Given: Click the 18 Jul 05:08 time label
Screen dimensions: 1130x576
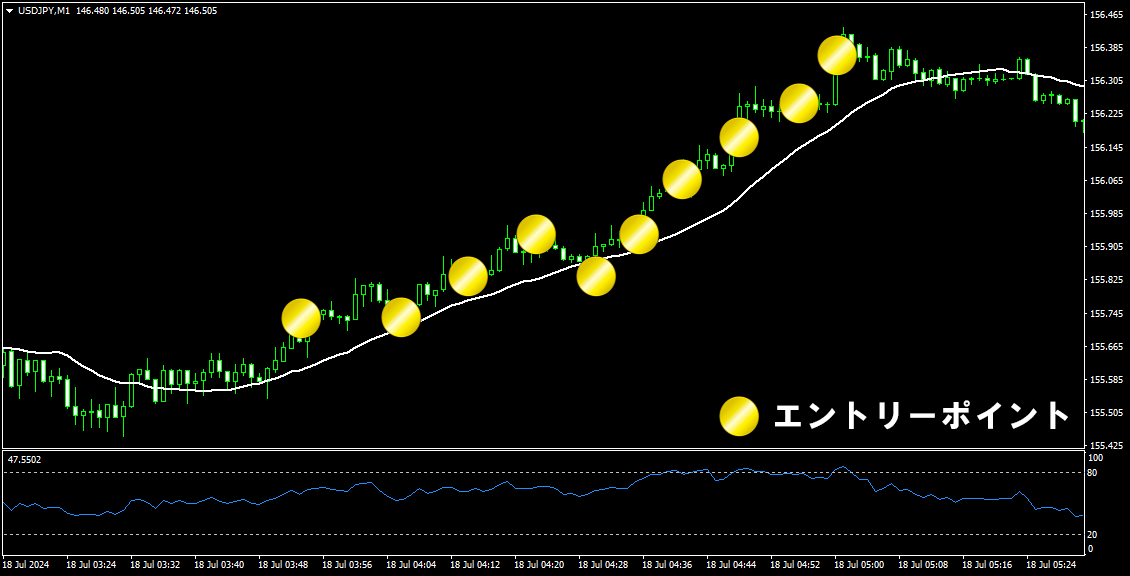Looking at the screenshot, I should click(925, 564).
